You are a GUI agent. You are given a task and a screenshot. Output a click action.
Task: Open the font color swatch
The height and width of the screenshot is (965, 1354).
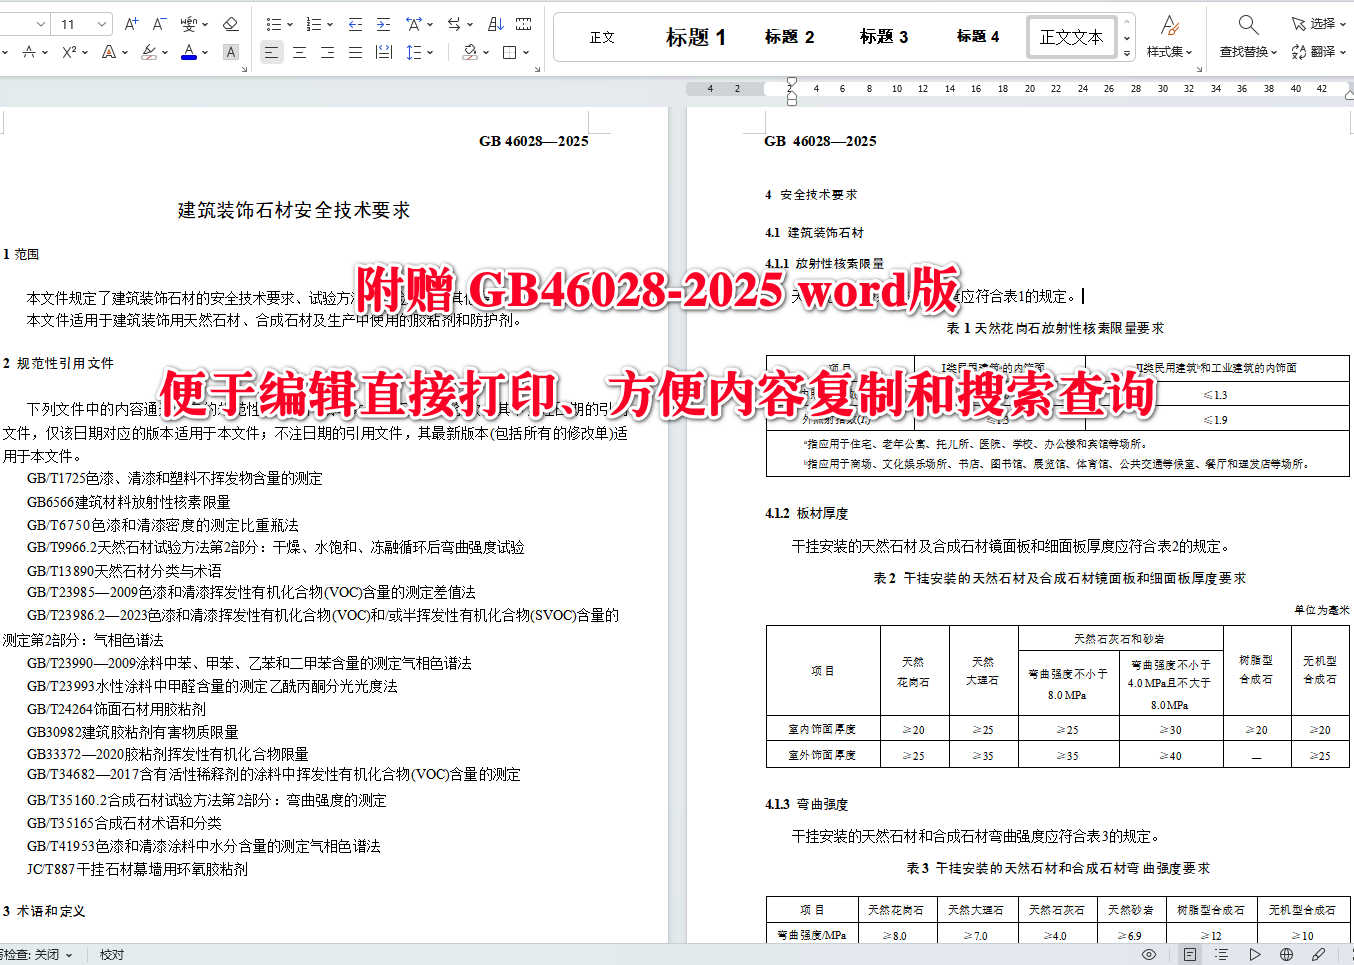point(187,52)
